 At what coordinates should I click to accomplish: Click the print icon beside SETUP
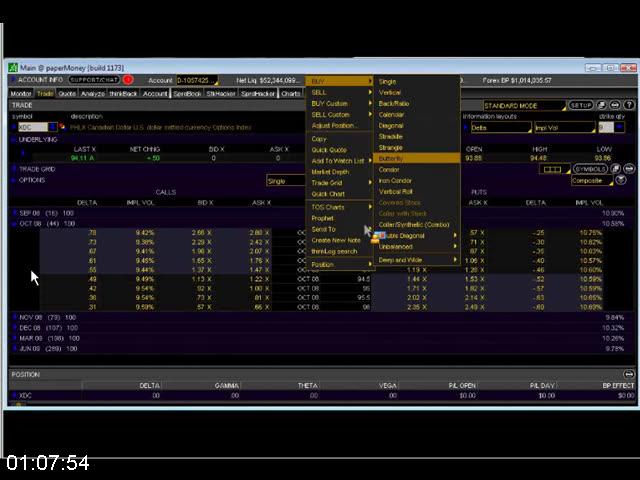[x=615, y=105]
